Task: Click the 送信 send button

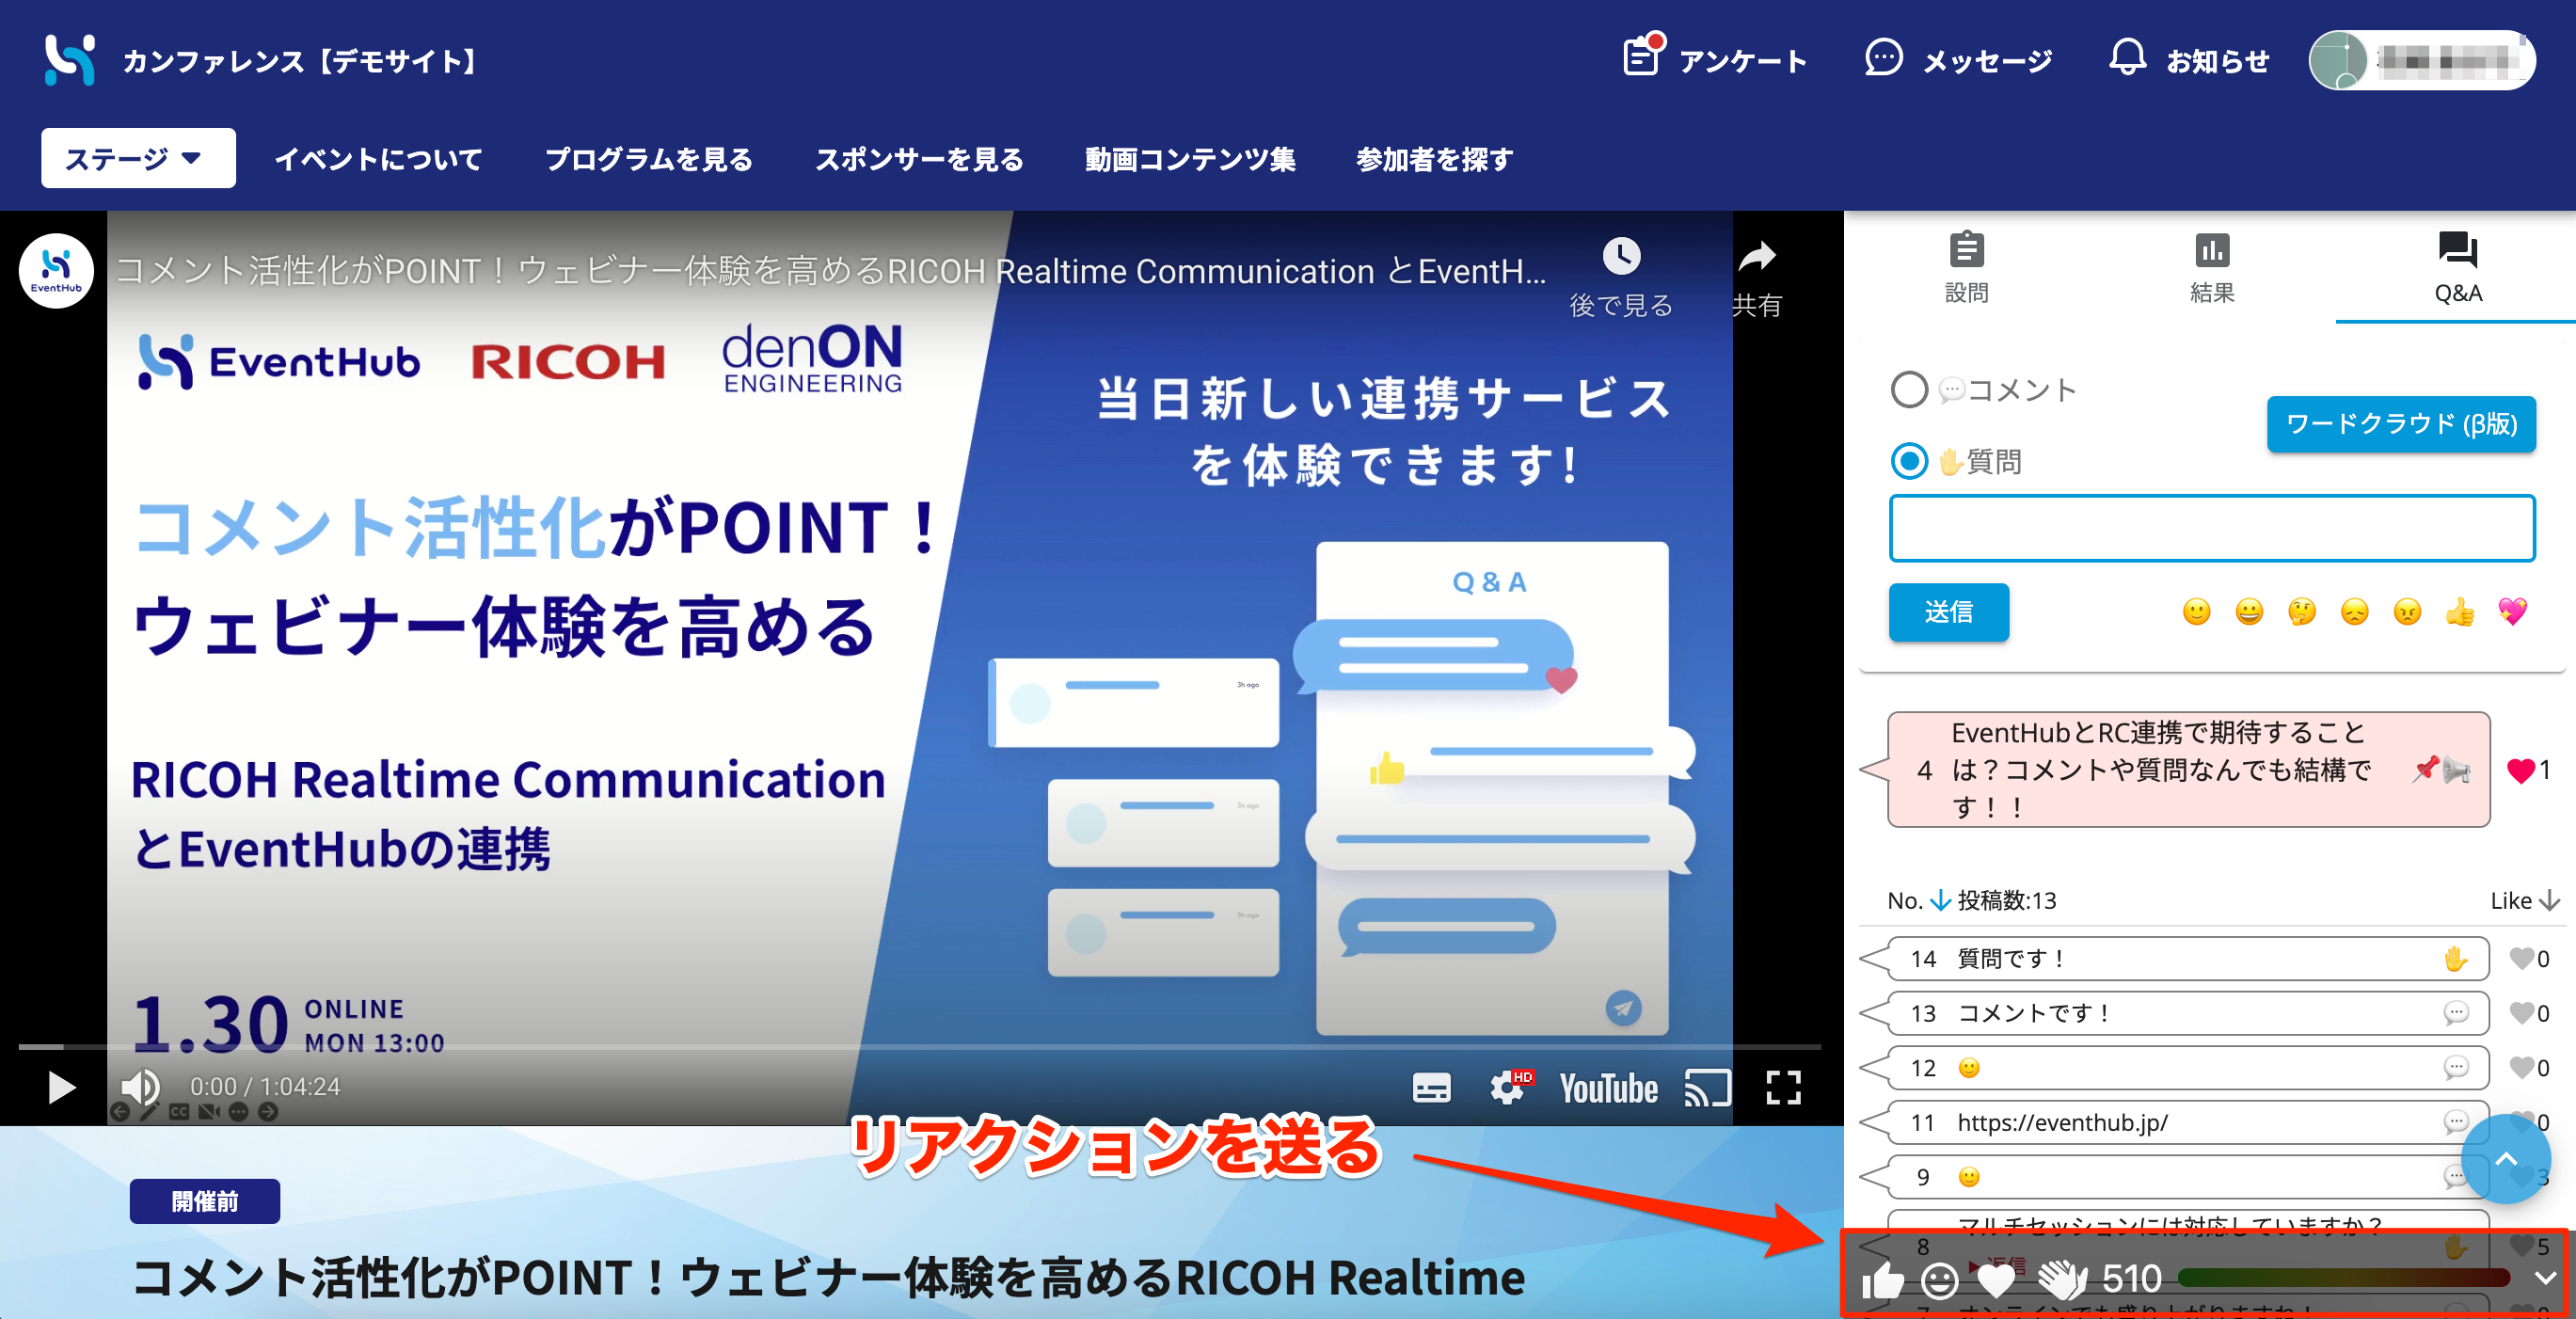Action: tap(1948, 612)
